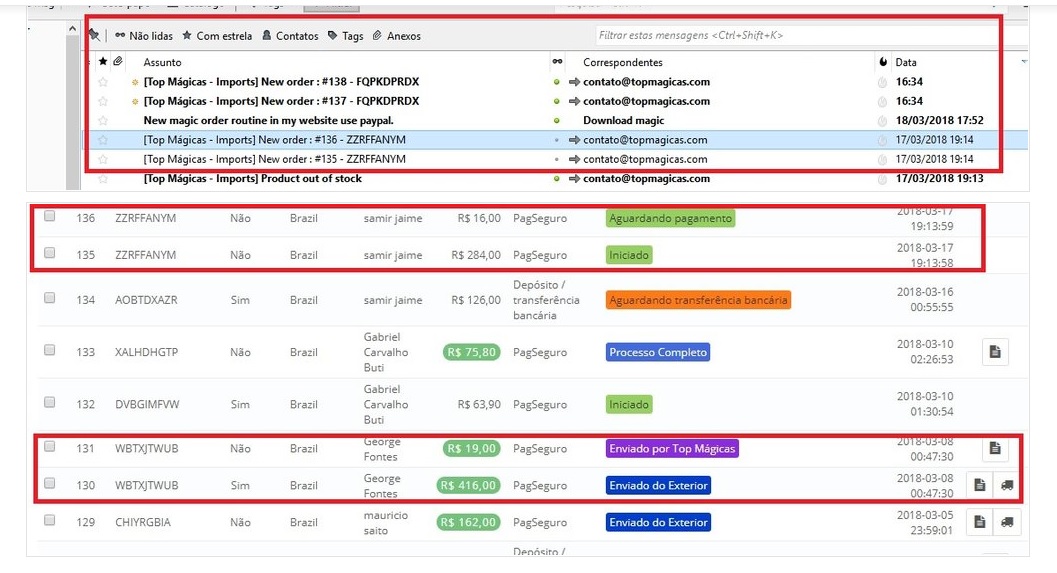The width and height of the screenshot is (1057, 573).
Task: Click the junk status column header icon
Action: [x=882, y=61]
